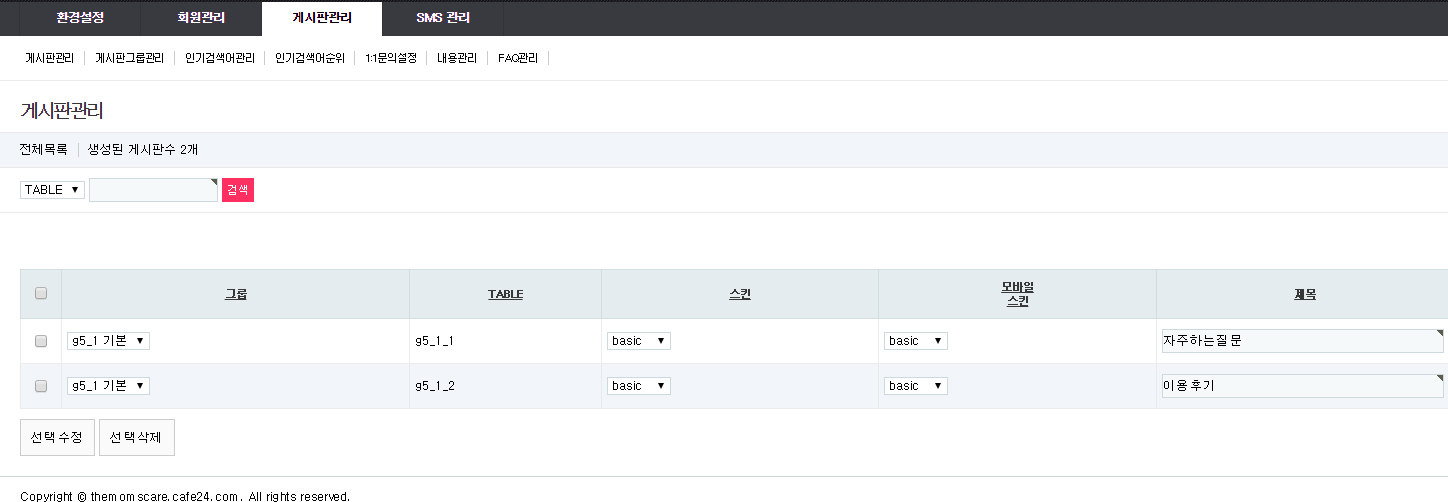
Task: Open 모바일 스킨 dropdown for g5_1_1 row
Action: point(916,341)
